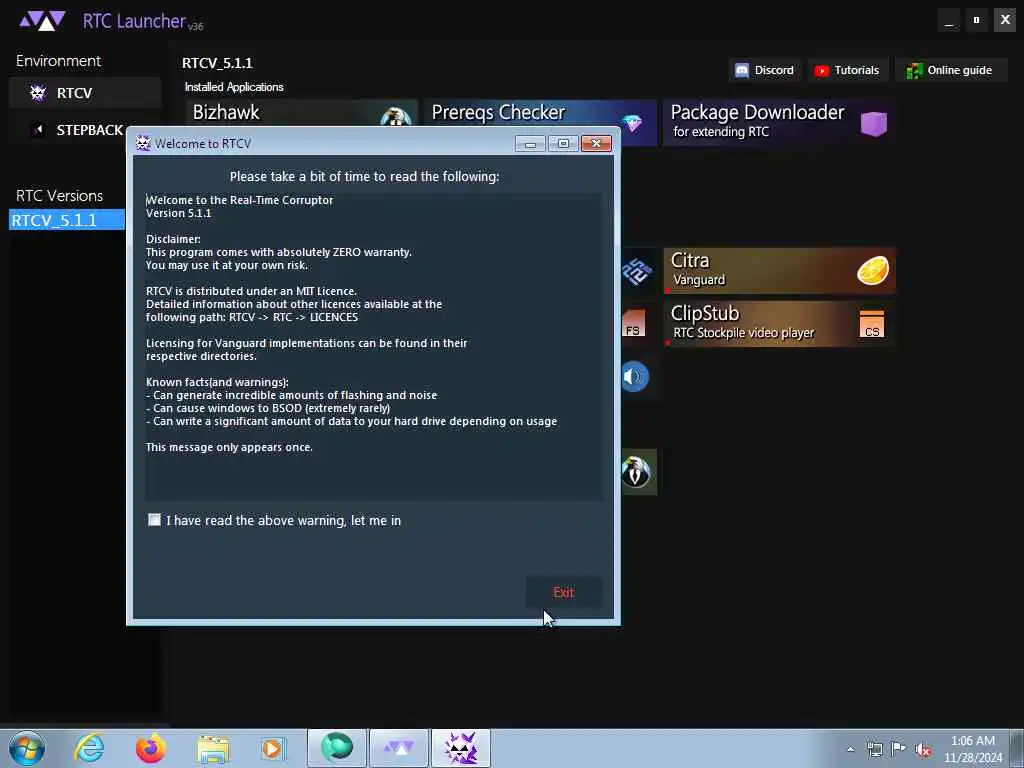Open the Discord link button
Image resolution: width=1024 pixels, height=768 pixels.
click(763, 71)
